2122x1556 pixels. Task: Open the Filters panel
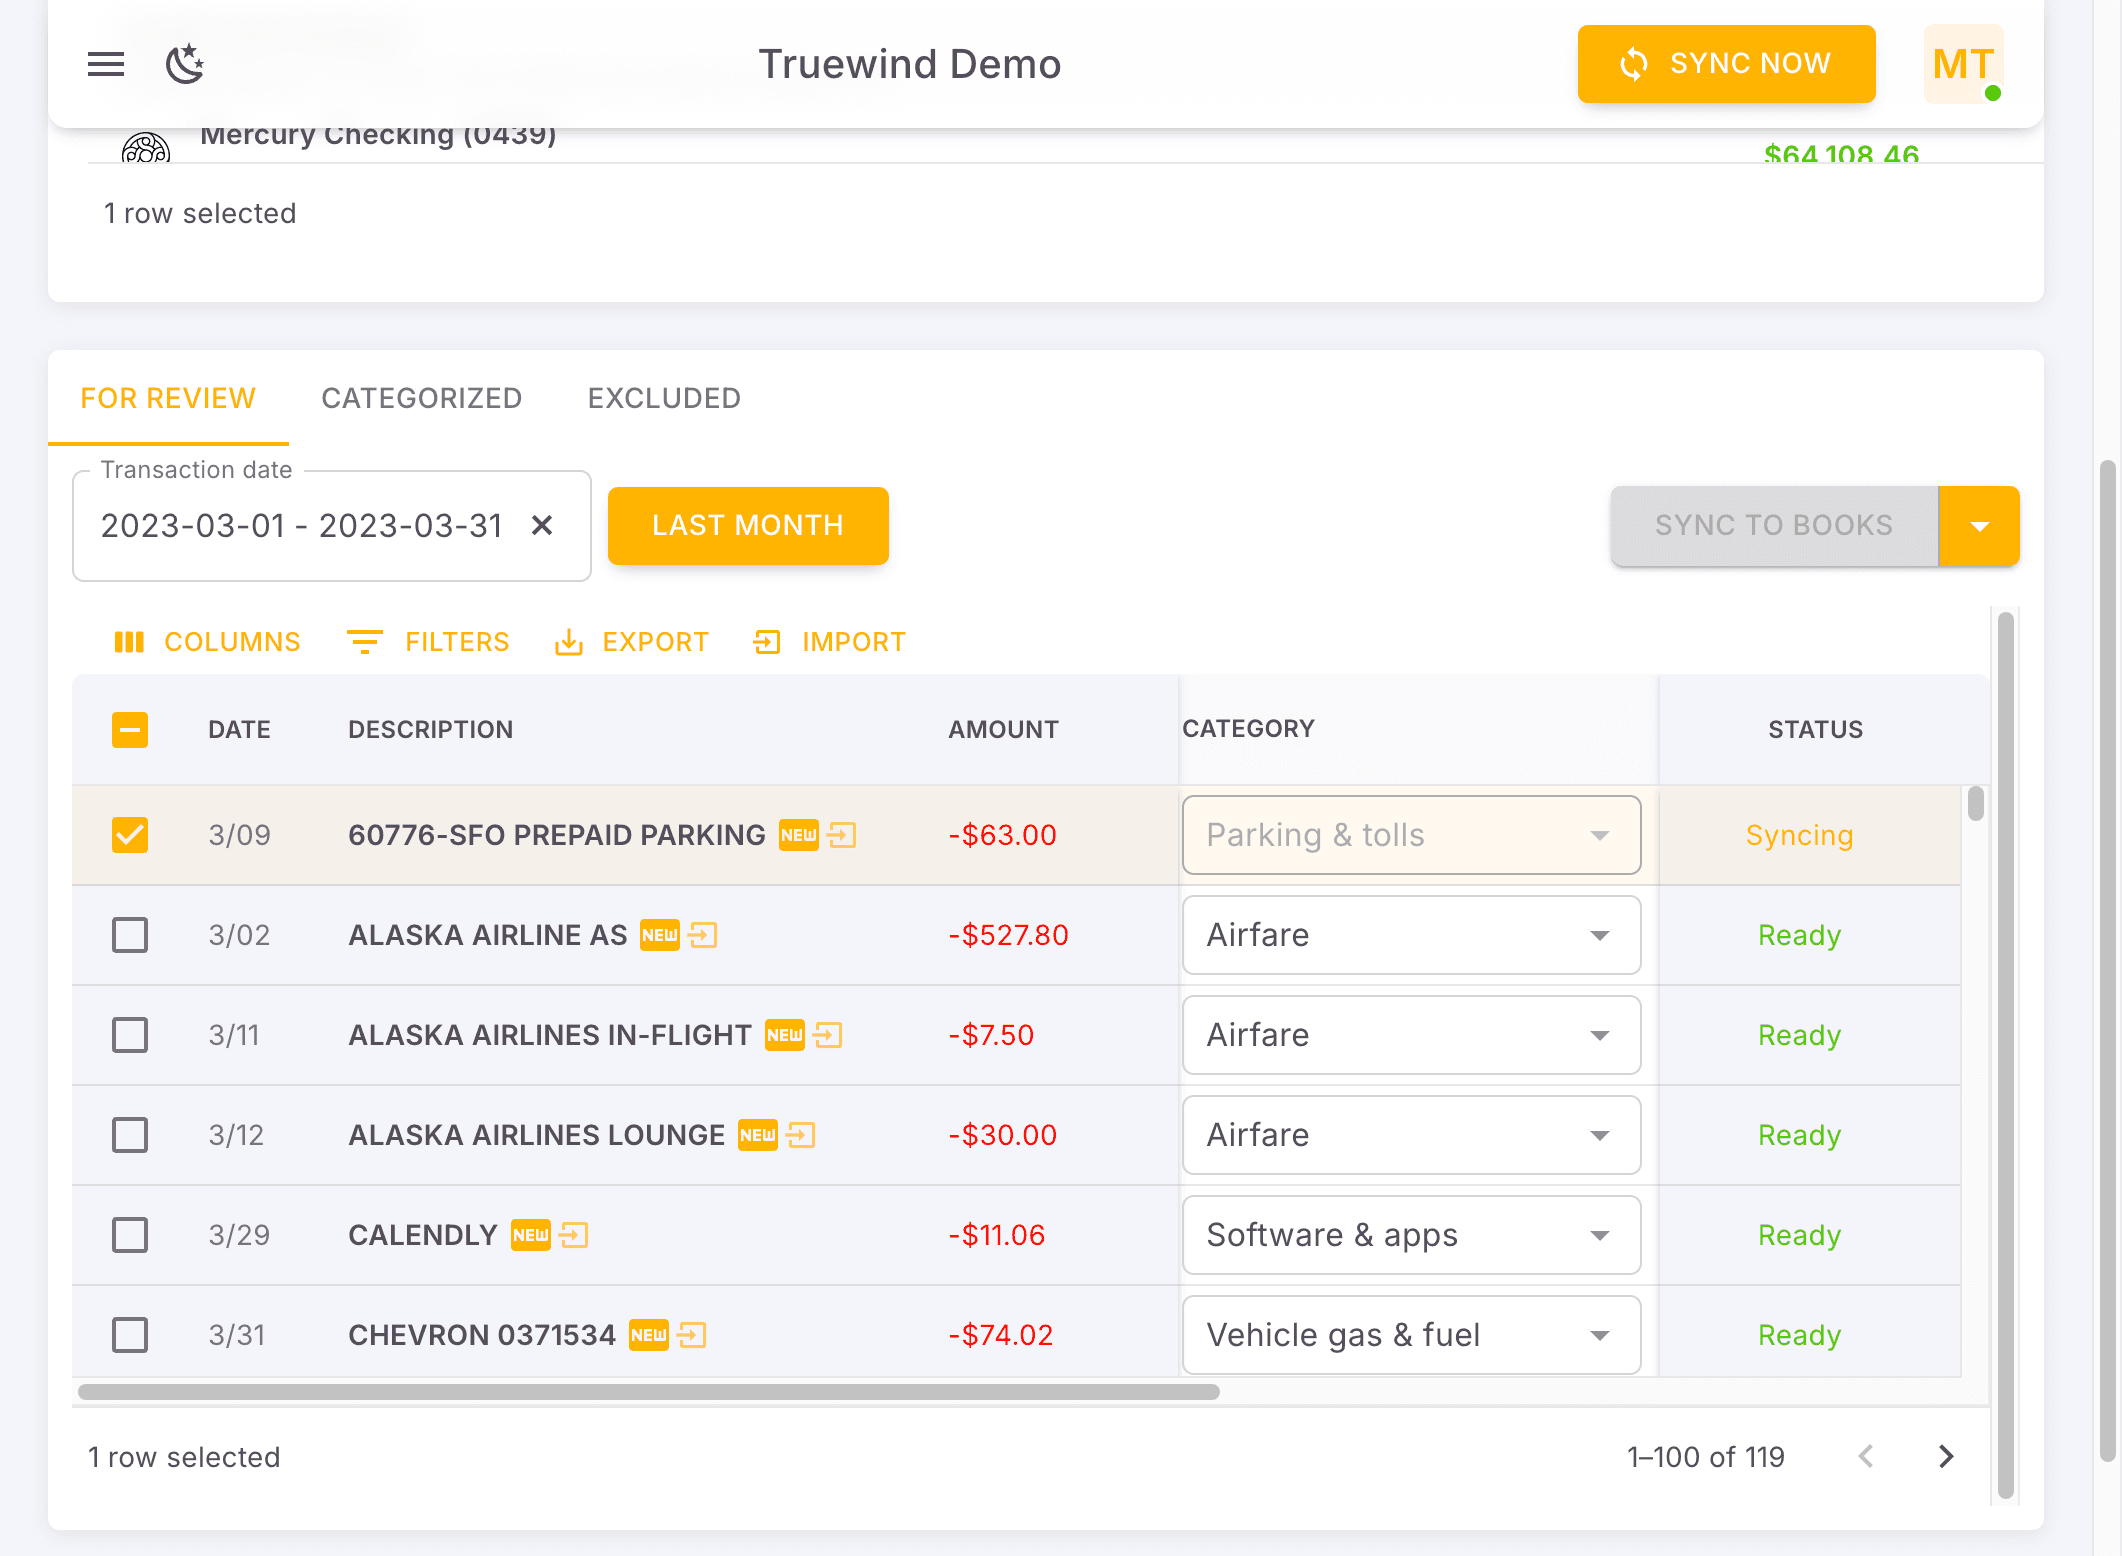coord(428,641)
